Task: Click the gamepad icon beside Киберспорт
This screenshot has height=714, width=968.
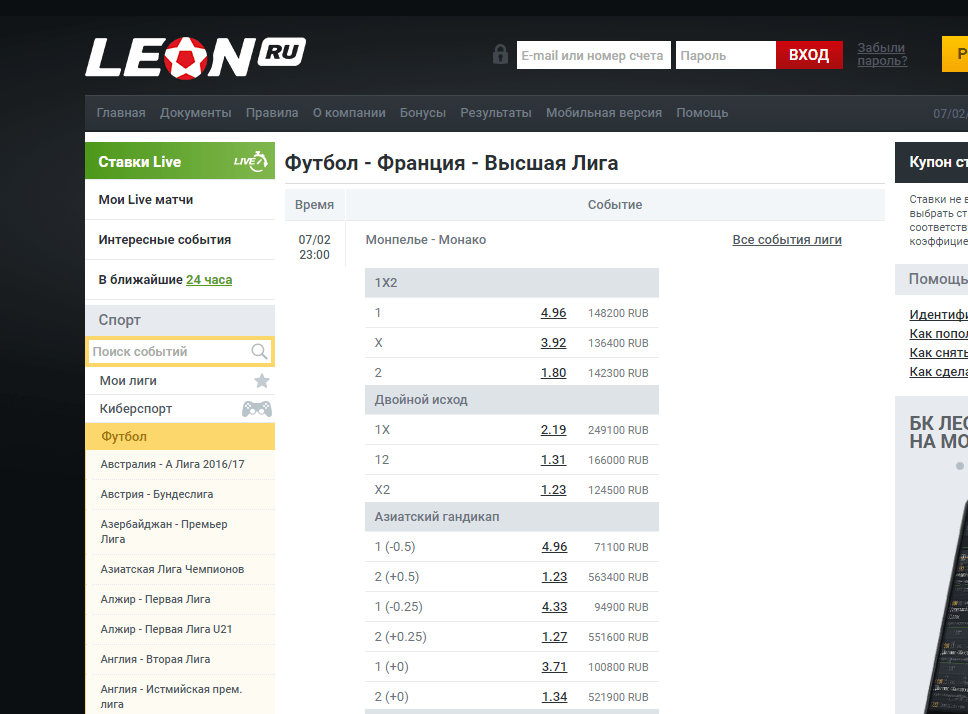Action: pos(257,409)
